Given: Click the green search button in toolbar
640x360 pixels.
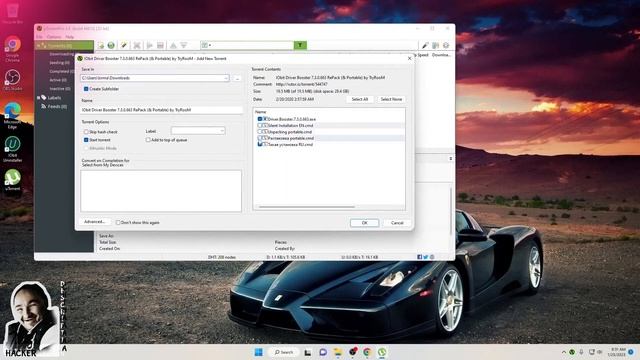Looking at the screenshot, I should pyautogui.click(x=300, y=45).
